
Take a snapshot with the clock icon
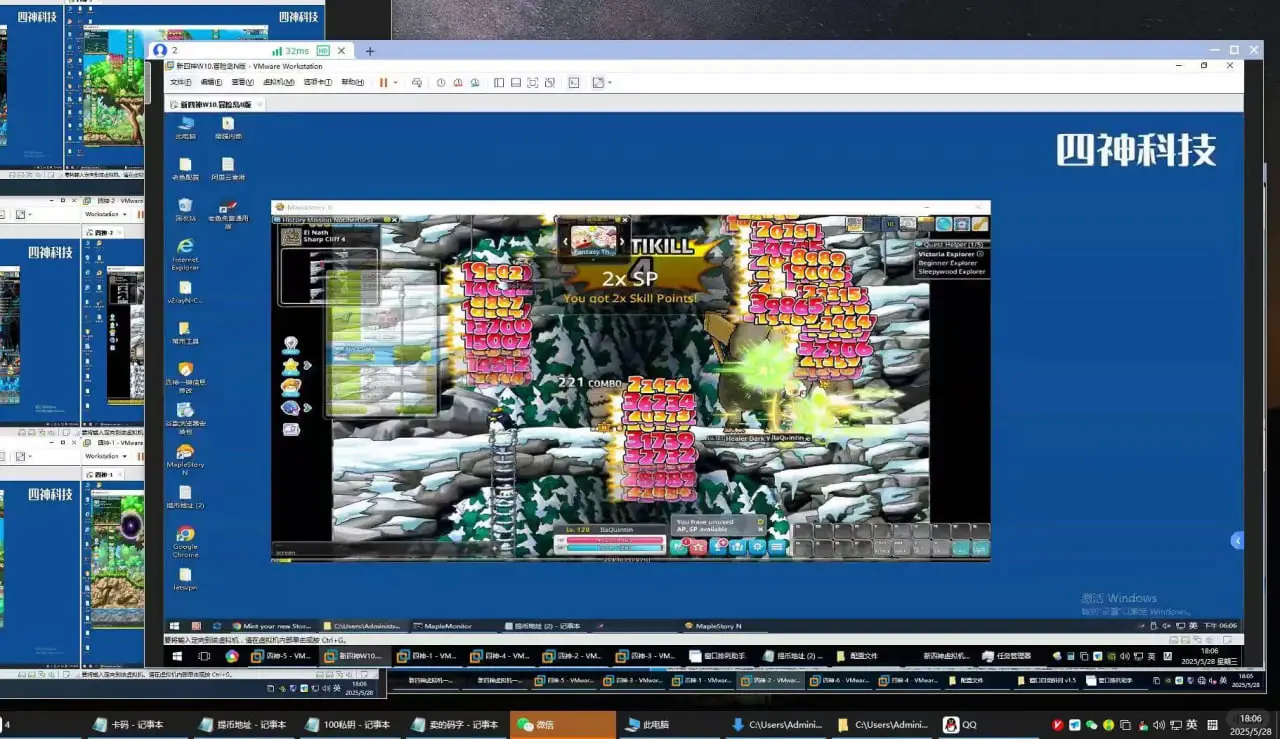tap(441, 83)
